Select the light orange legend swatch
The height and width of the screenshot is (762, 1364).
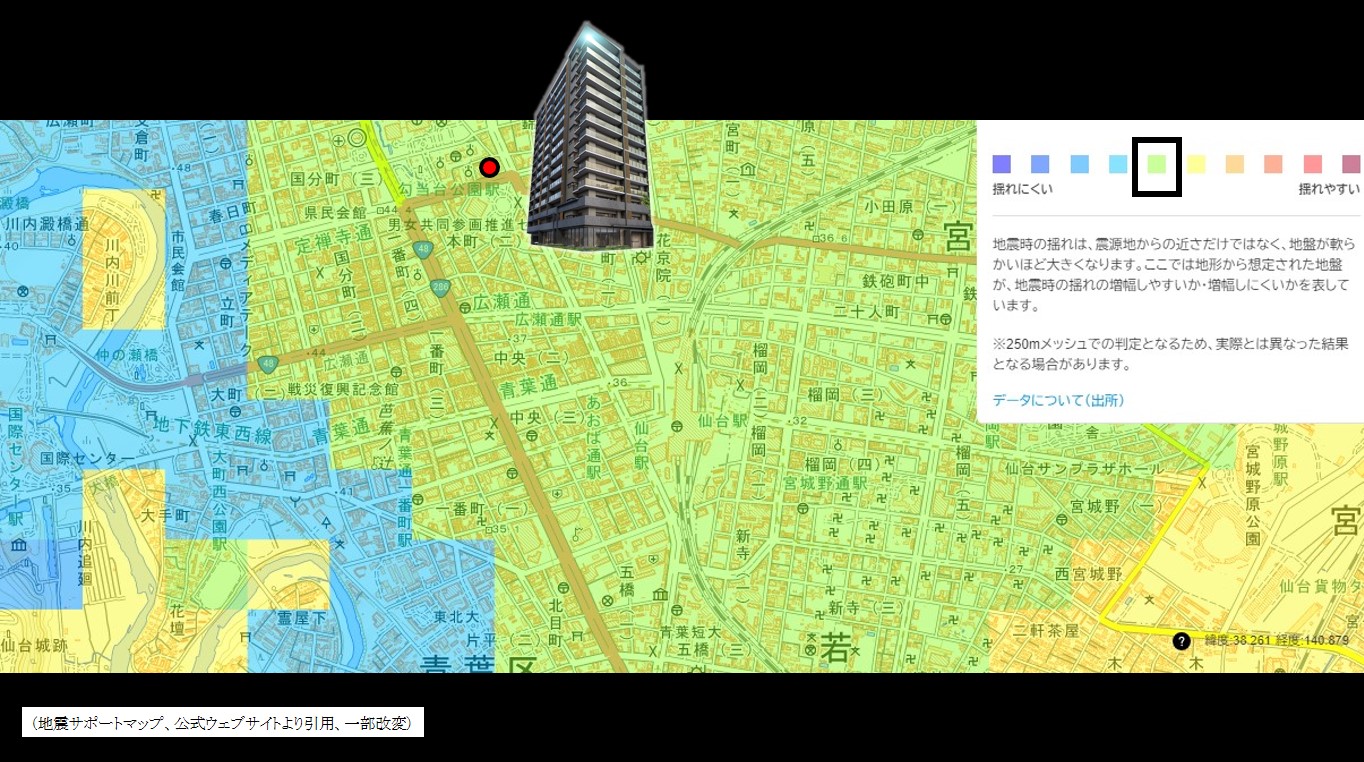click(x=1235, y=165)
